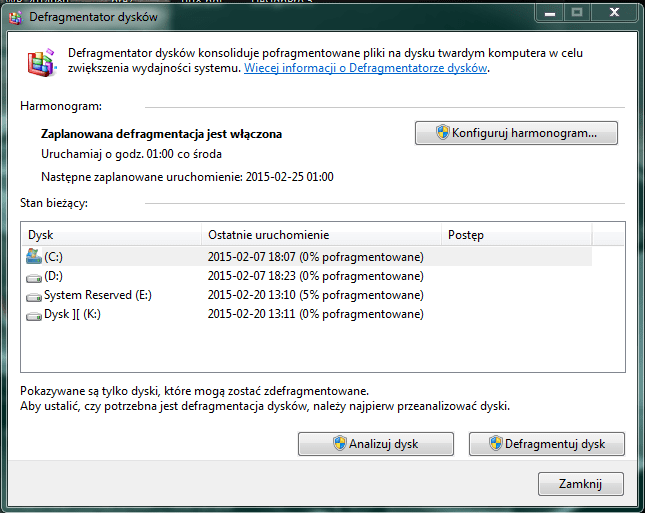Click shield icon on Konfiguruj harmonogram button
The height and width of the screenshot is (513, 645).
[x=442, y=132]
